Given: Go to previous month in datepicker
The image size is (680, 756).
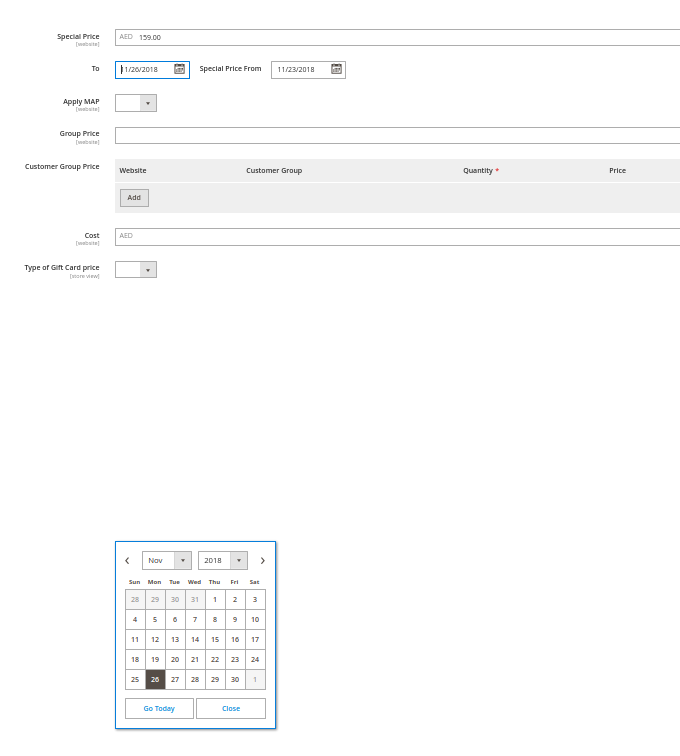Looking at the screenshot, I should coord(127,561).
